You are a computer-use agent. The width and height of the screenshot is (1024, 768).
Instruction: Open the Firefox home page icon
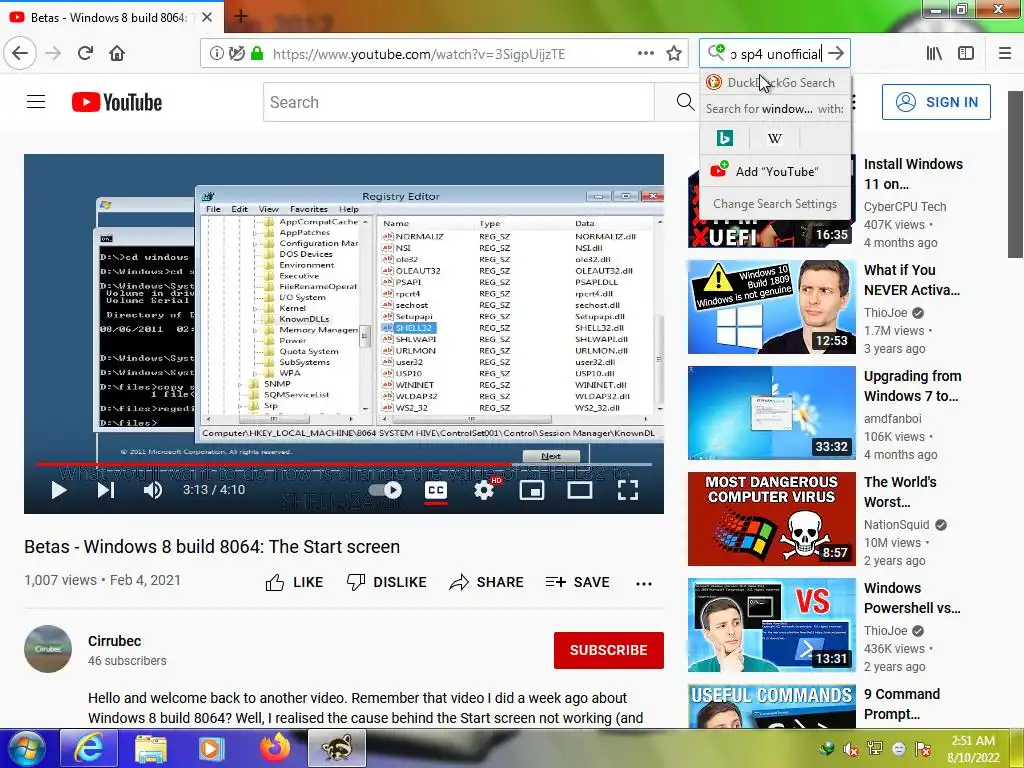pos(117,53)
